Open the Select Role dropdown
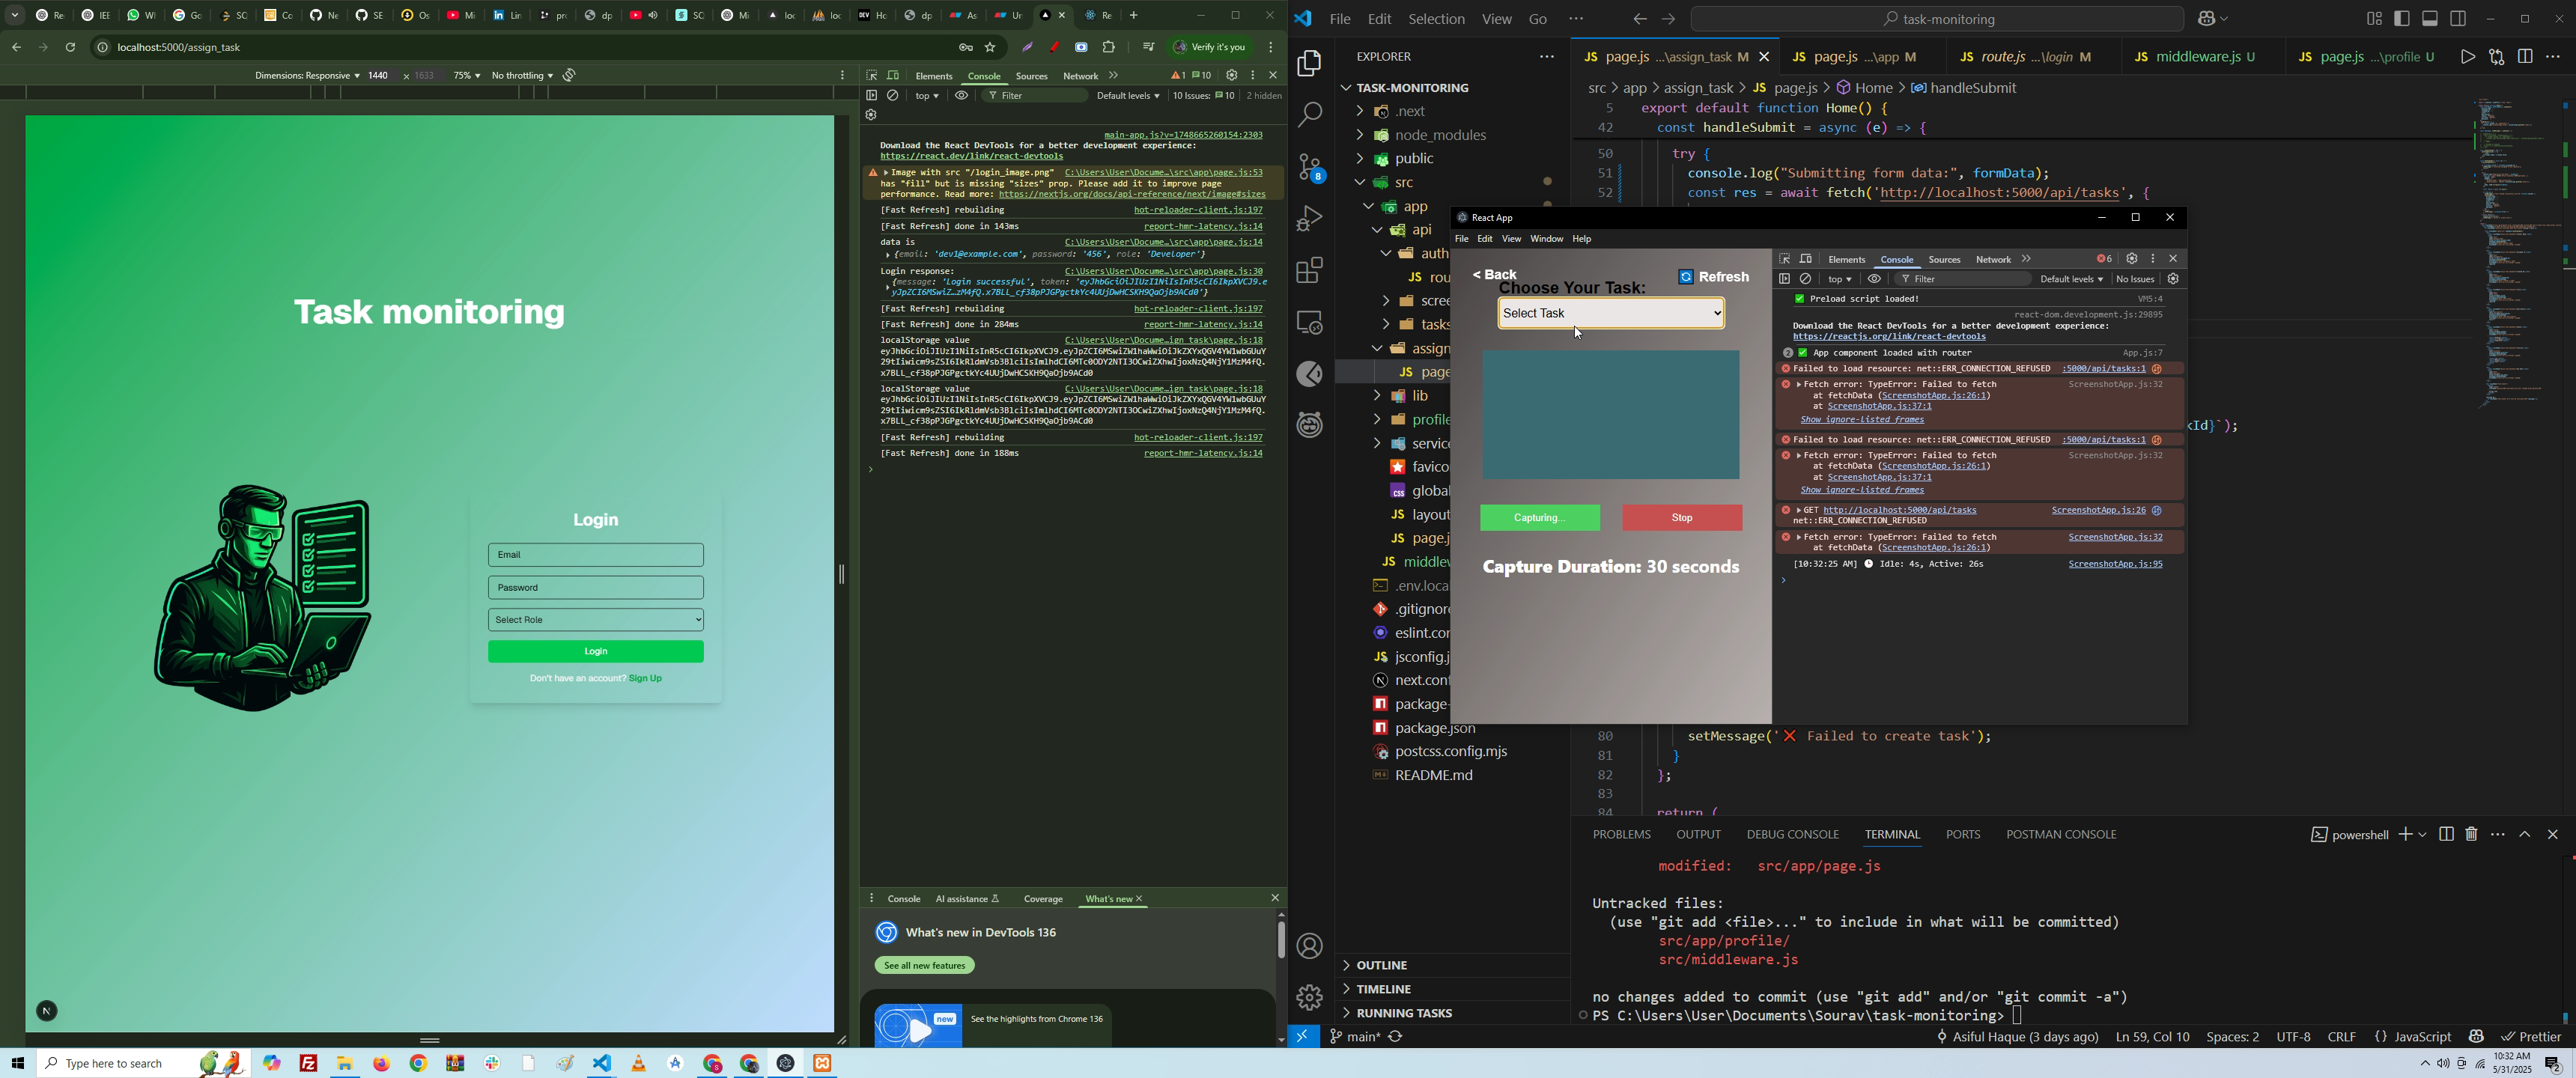 click(596, 620)
